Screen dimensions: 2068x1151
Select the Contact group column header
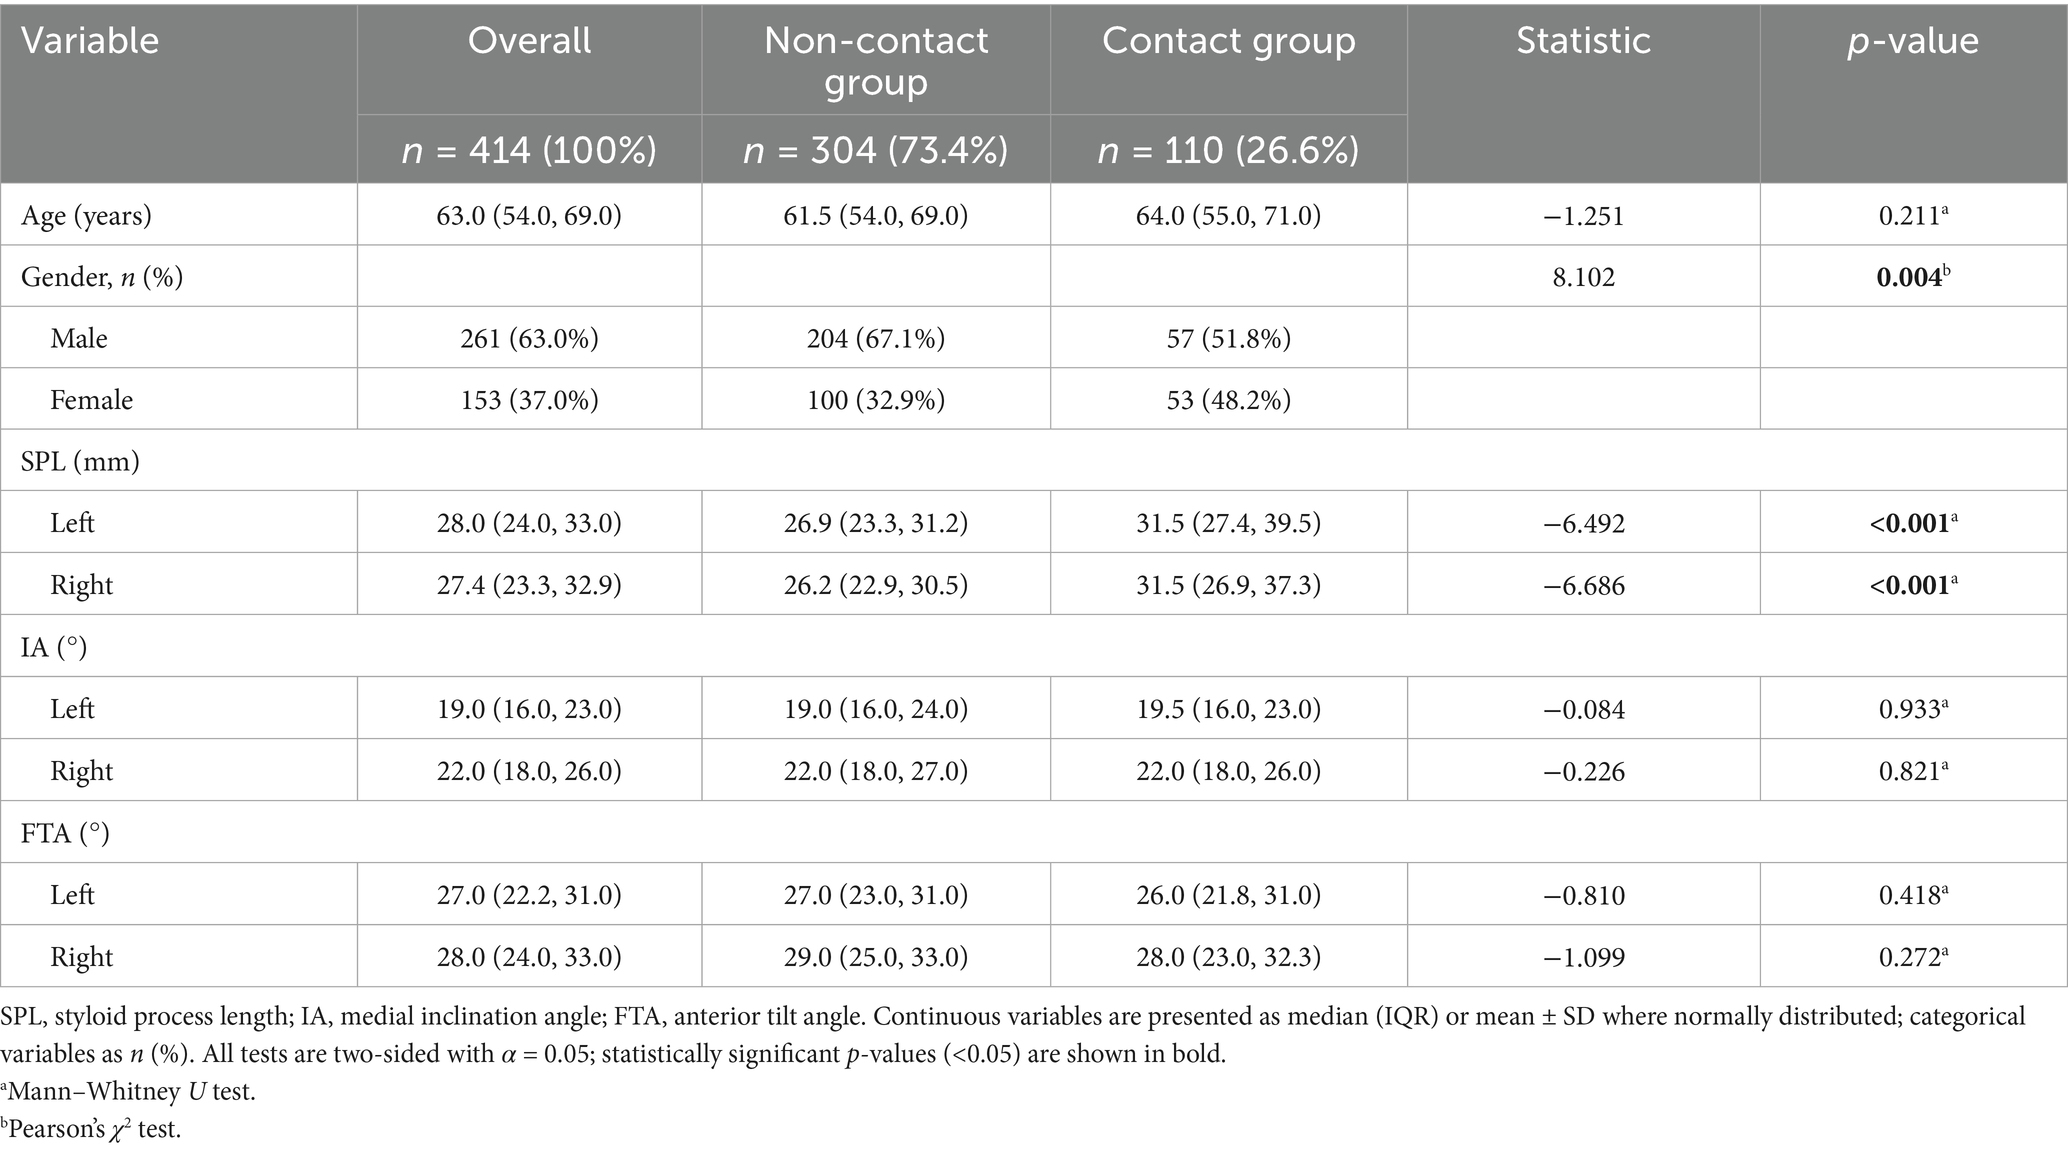pos(1228,41)
